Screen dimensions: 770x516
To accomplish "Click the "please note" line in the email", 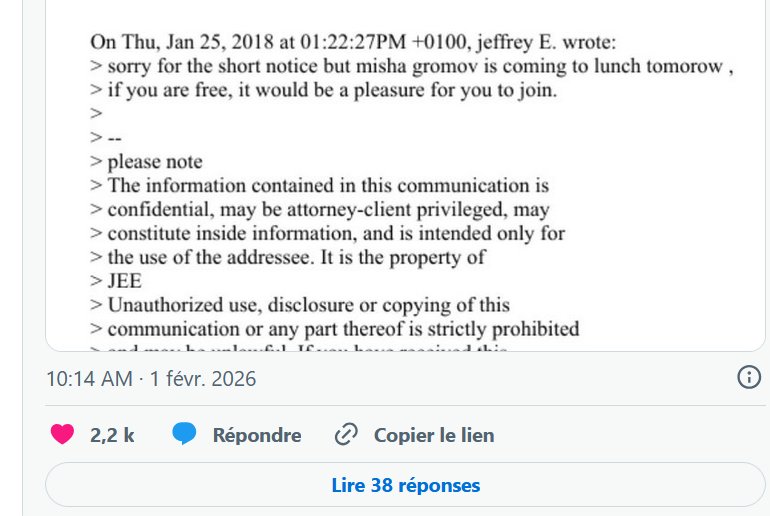I will point(154,162).
